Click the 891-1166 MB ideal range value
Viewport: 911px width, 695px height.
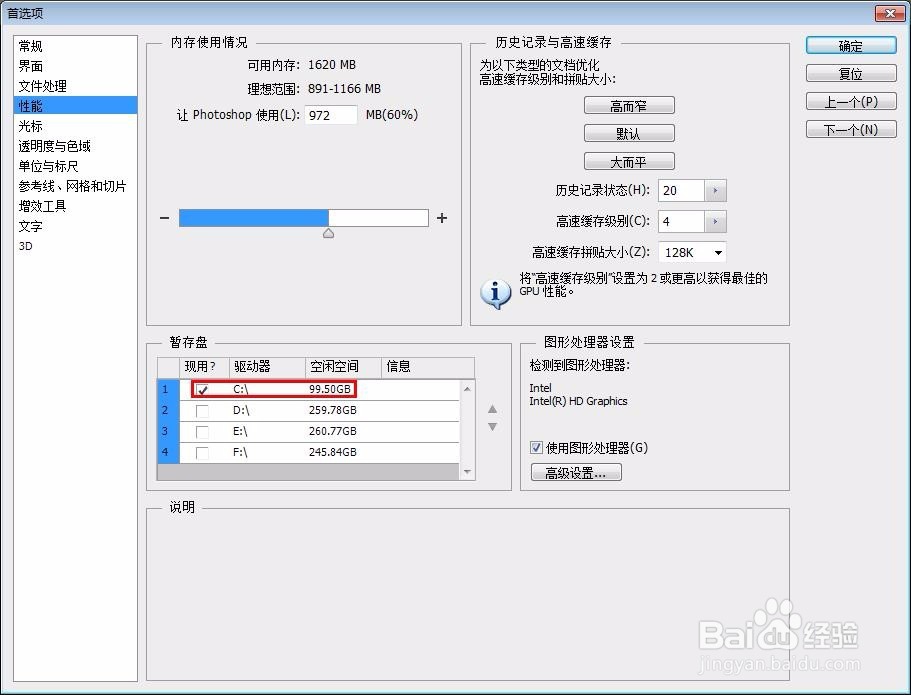[345, 89]
